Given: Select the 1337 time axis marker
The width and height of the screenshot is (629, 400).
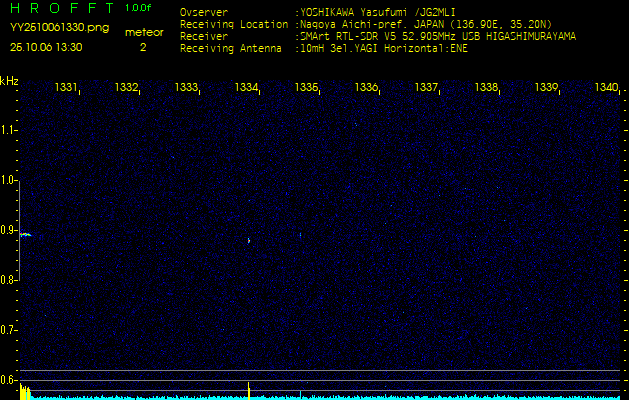Looking at the screenshot, I should (426, 88).
